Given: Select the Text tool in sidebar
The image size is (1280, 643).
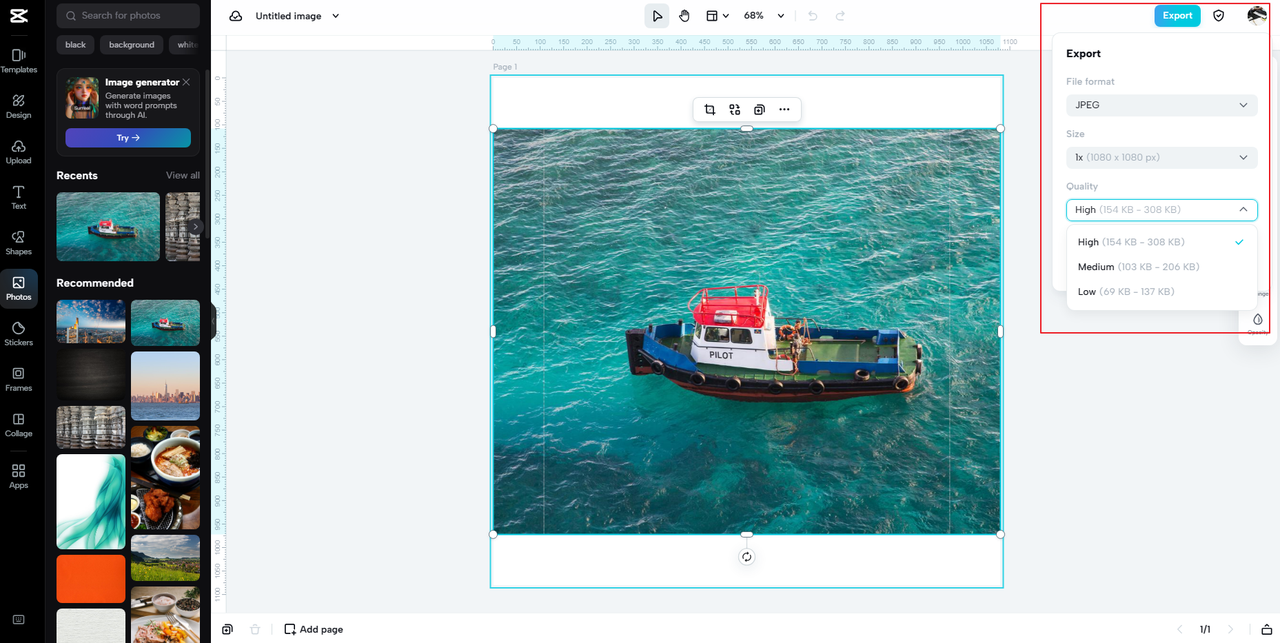Looking at the screenshot, I should (18, 197).
